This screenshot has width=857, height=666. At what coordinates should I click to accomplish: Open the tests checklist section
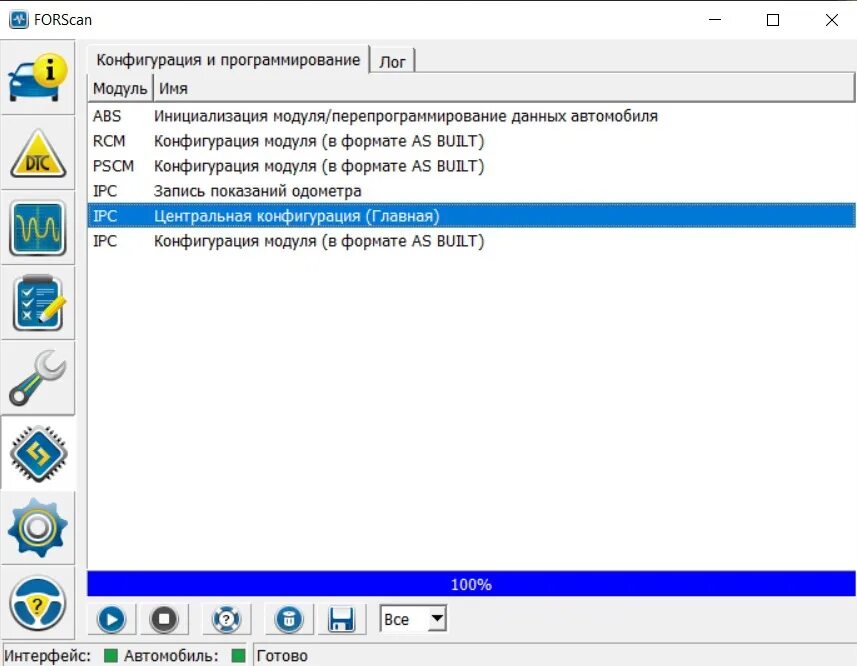[38, 303]
